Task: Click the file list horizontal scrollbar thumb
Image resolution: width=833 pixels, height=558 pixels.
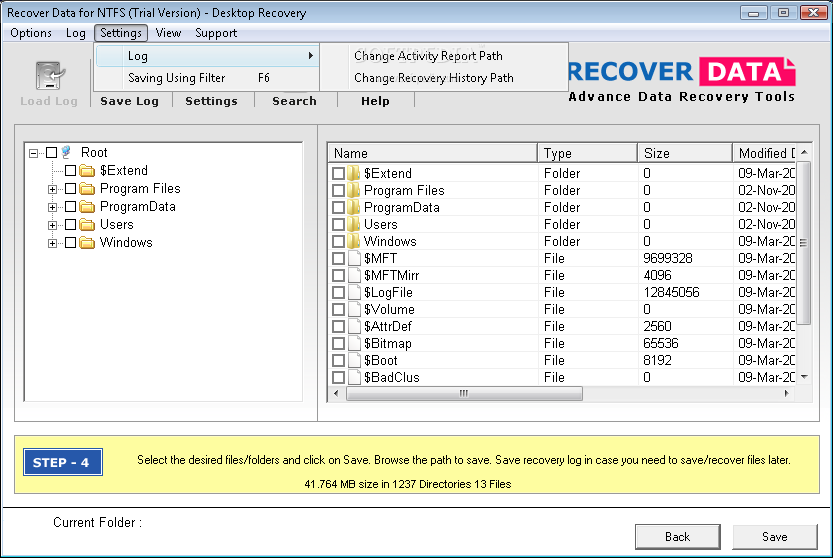Action: point(464,394)
